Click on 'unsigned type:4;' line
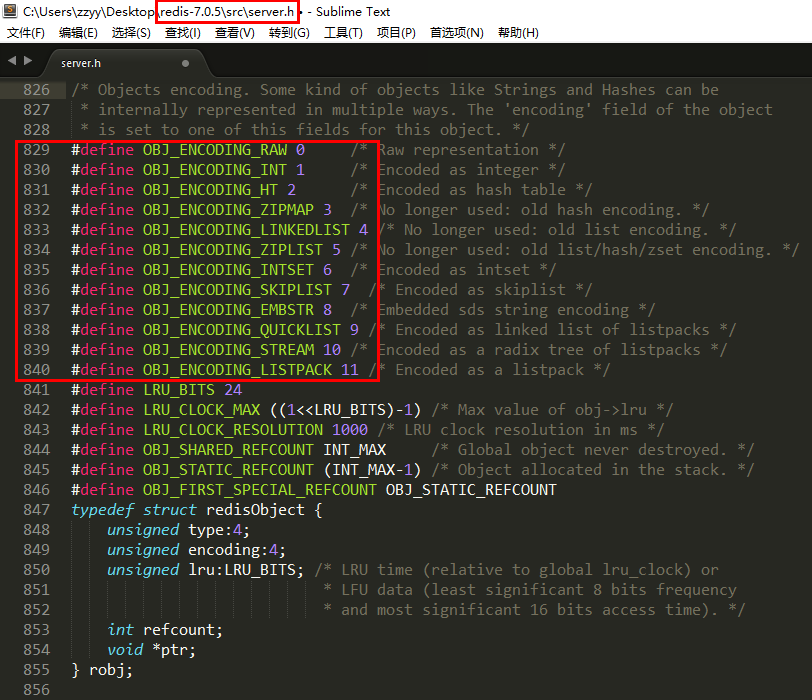Screen dimensions: 812x700 pos(178,530)
